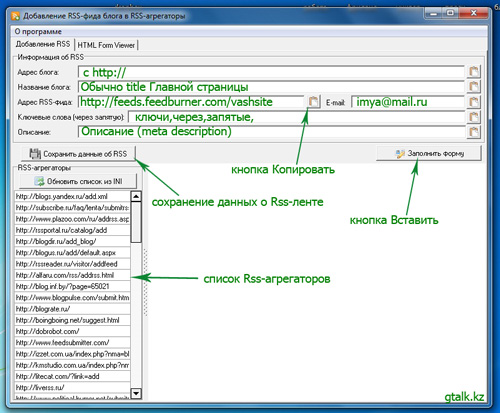Focus the Ключевые слова input field
The width and height of the screenshot is (500, 413).
pyautogui.click(x=296, y=117)
